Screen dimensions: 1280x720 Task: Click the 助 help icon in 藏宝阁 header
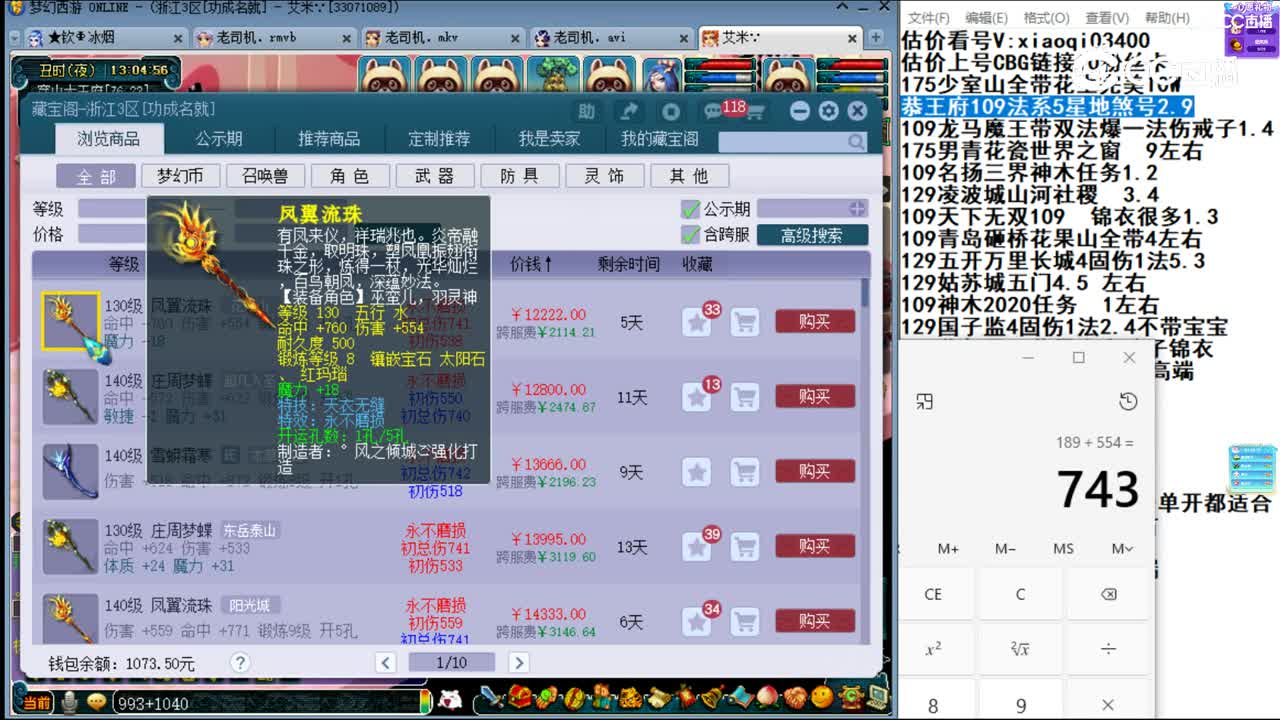[586, 111]
